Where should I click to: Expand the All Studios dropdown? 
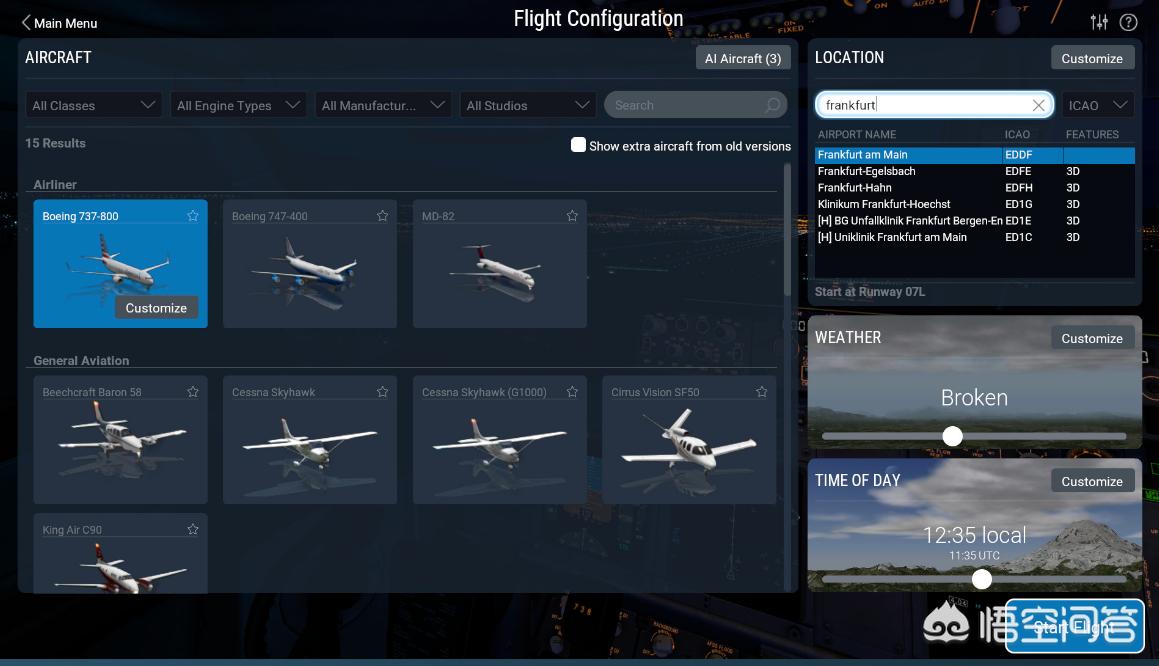528,105
